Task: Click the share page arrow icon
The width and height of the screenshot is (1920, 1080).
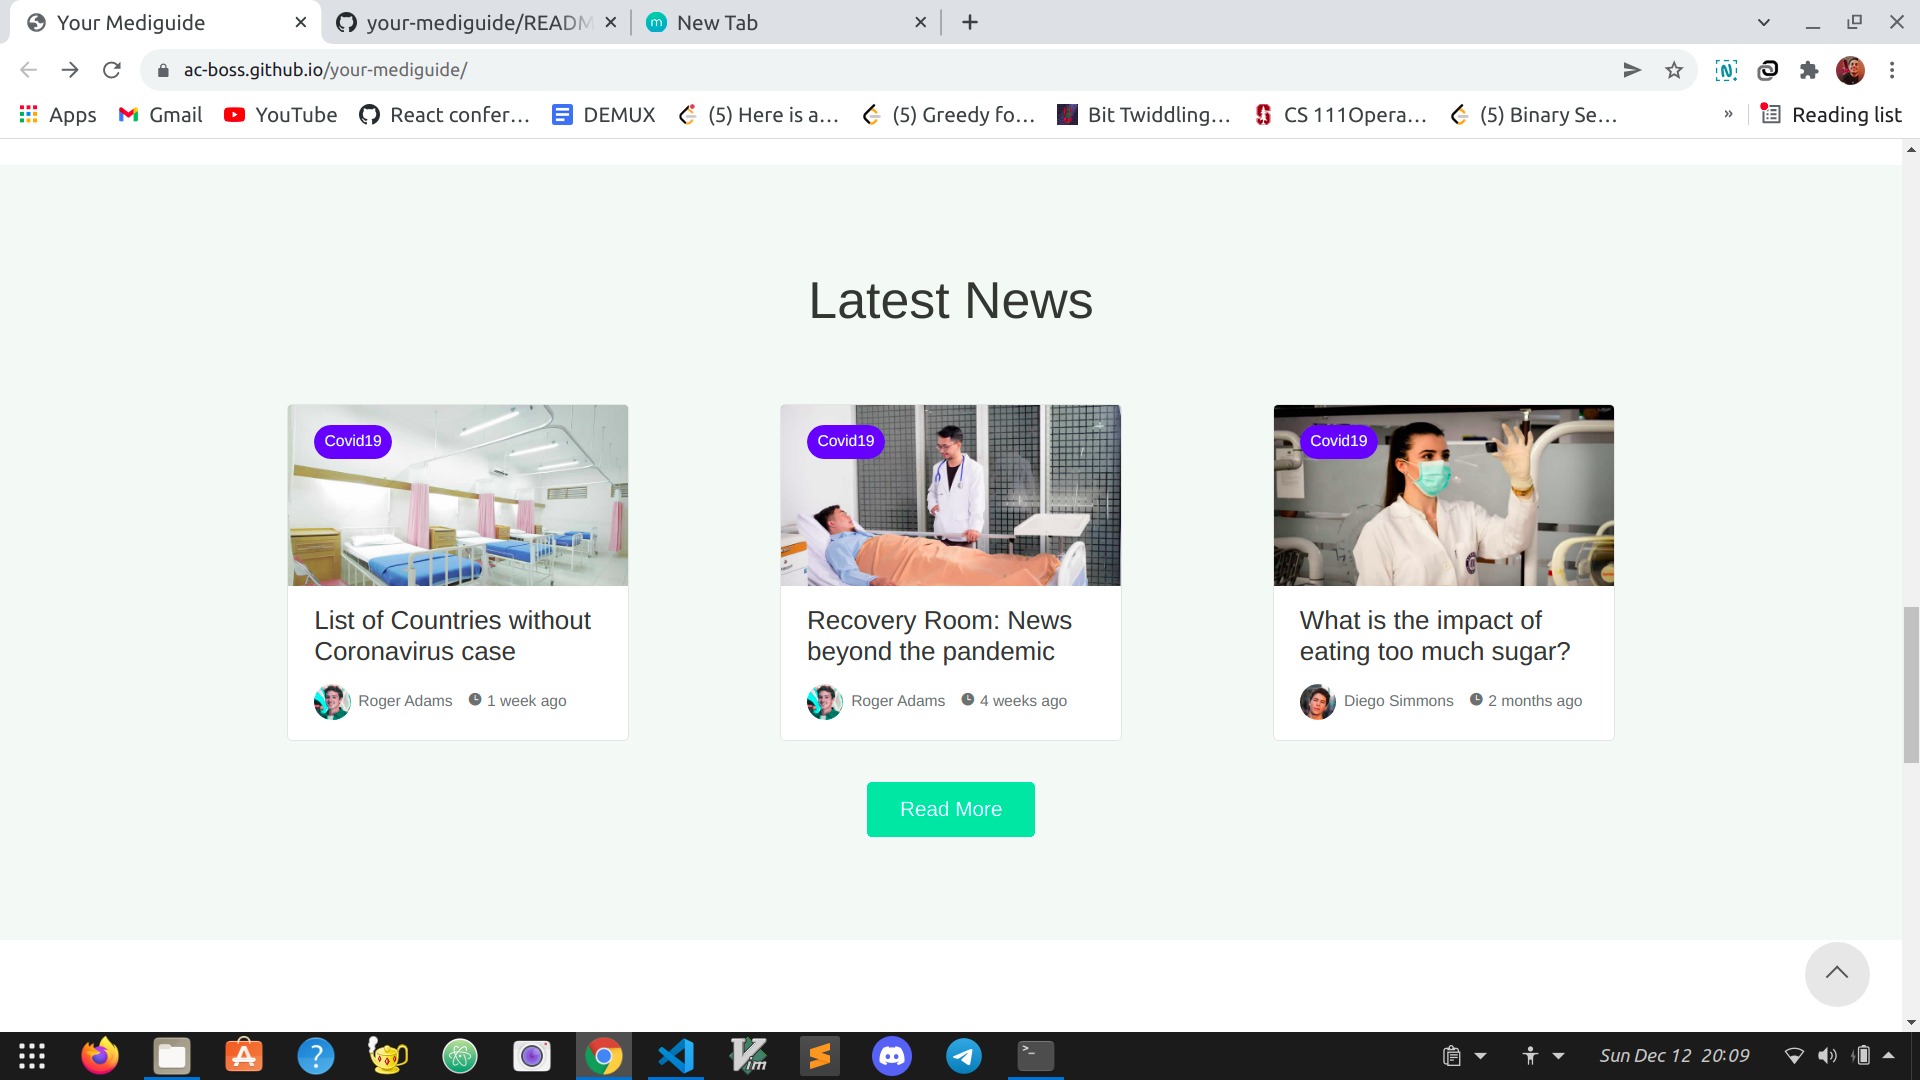Action: click(x=1632, y=70)
